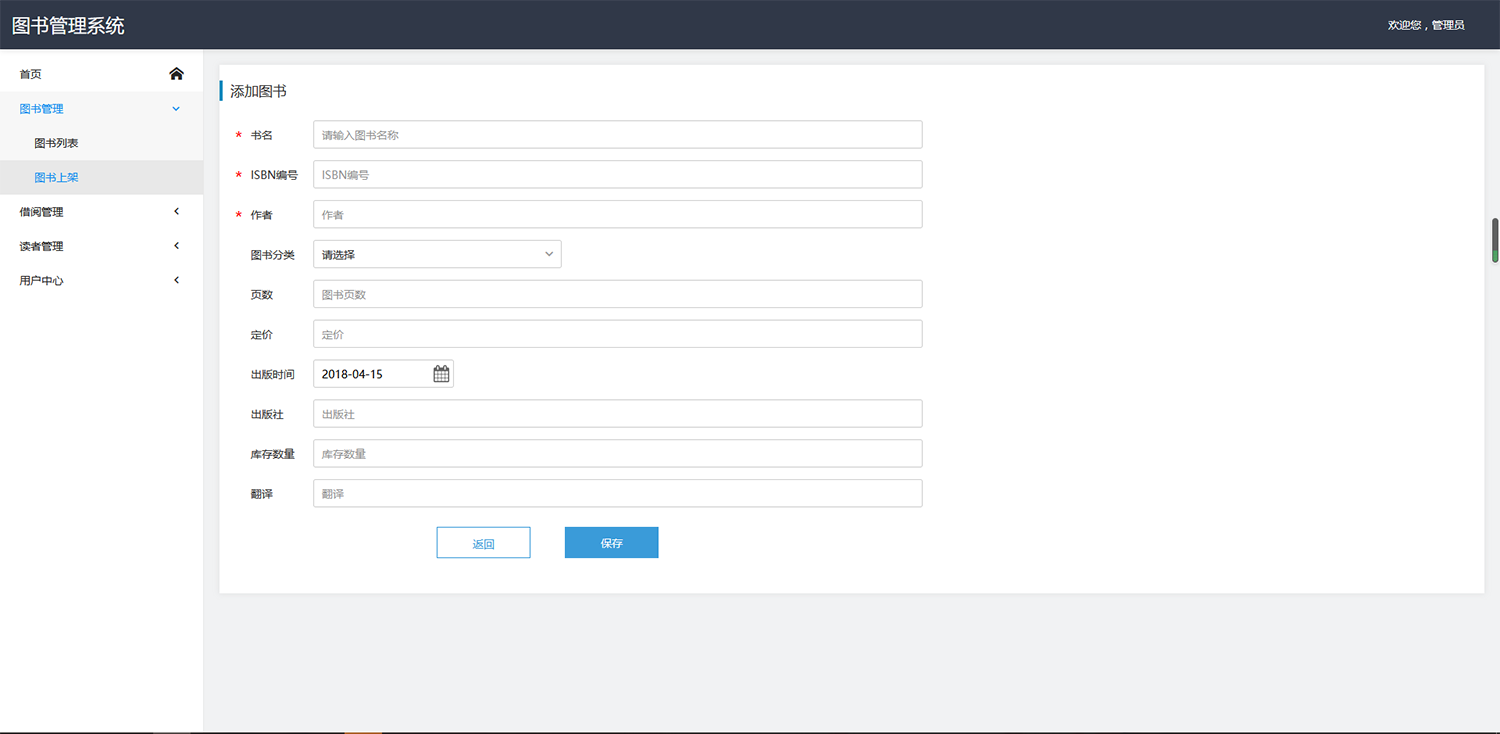
Task: Focus the 定价 input field
Action: [617, 334]
